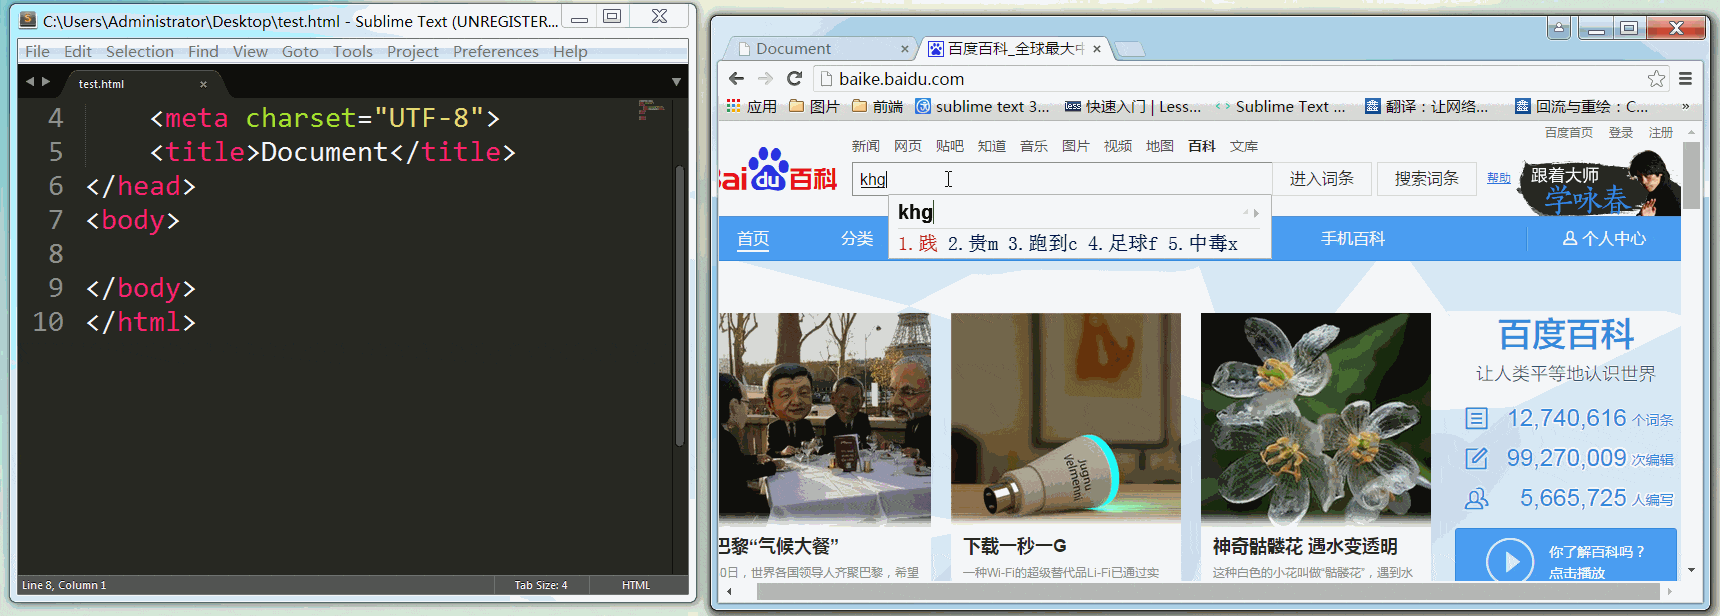1720x616 pixels.
Task: Open the '回流与重绘：C...' bookmark
Action: (1581, 106)
